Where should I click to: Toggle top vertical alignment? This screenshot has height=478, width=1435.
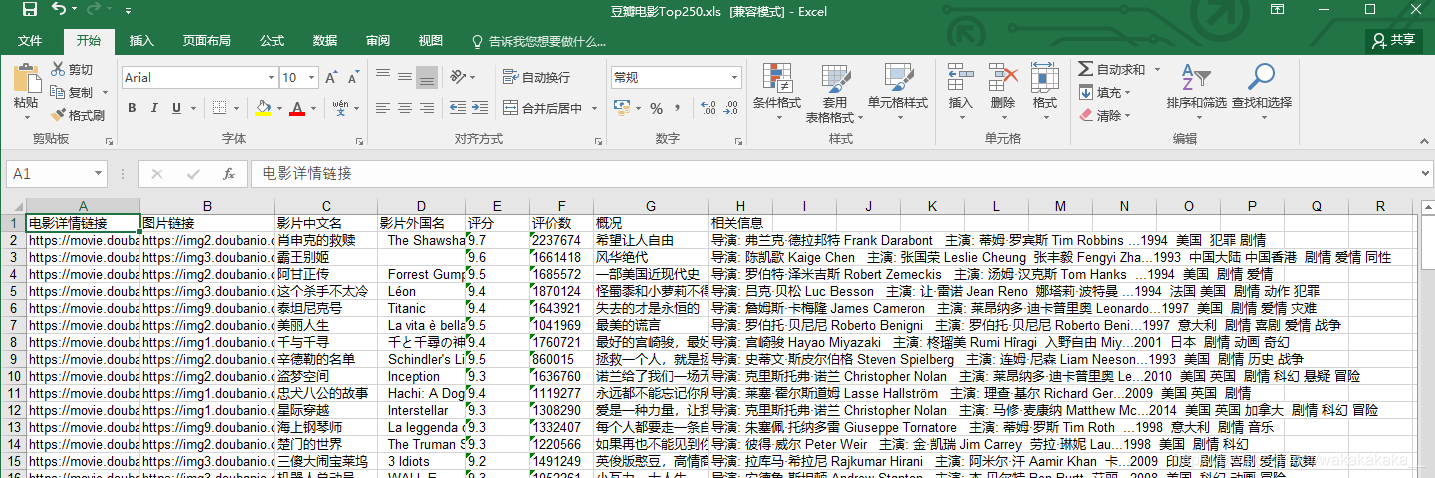point(383,77)
